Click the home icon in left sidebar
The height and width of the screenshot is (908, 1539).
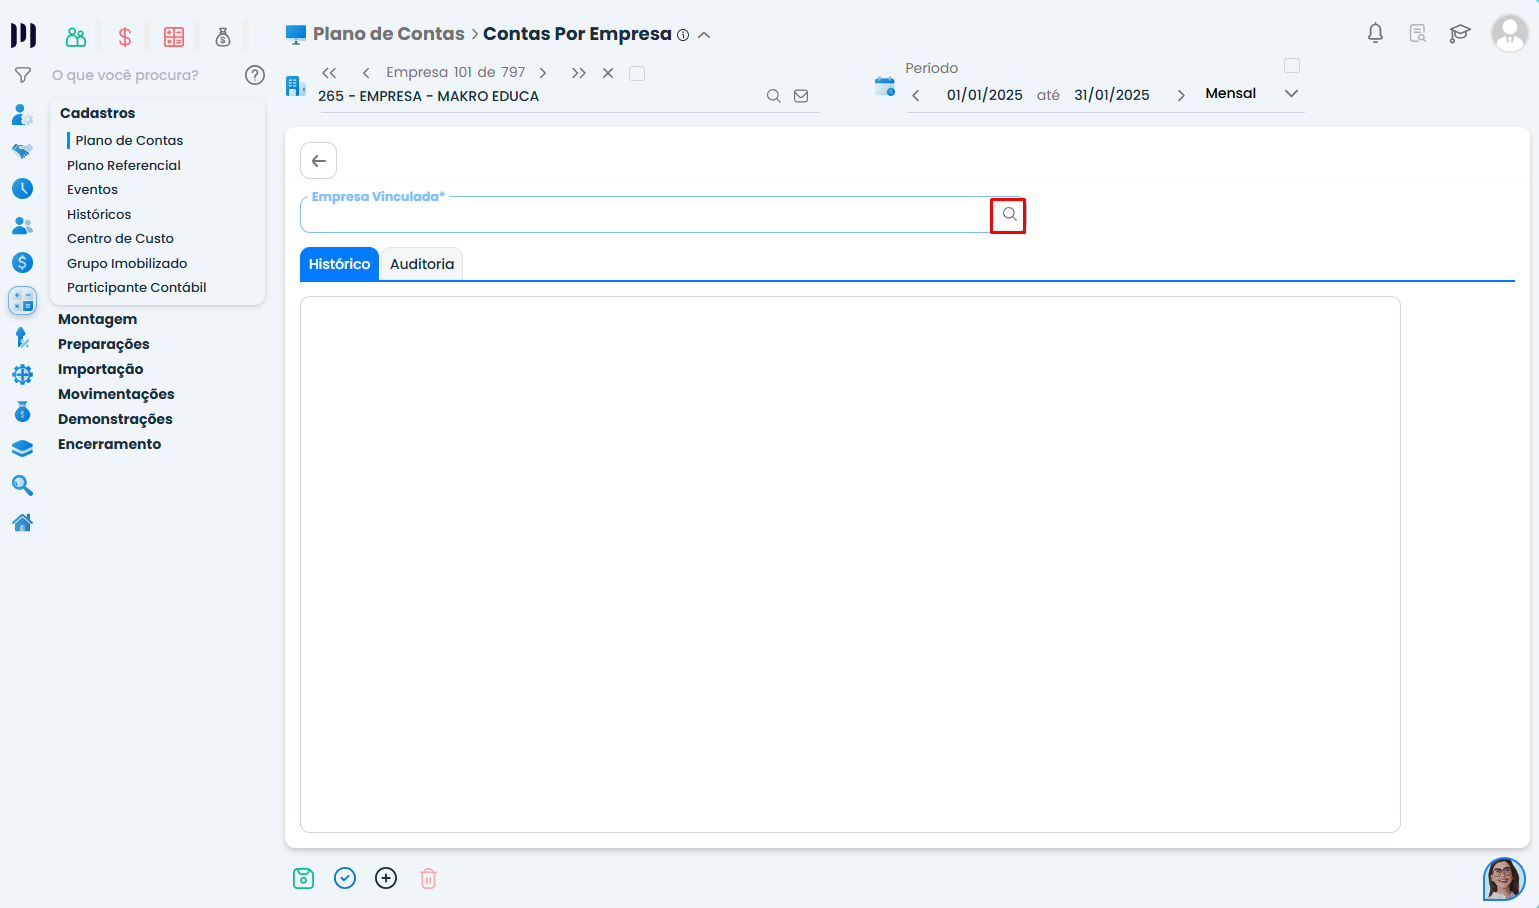pyautogui.click(x=22, y=522)
